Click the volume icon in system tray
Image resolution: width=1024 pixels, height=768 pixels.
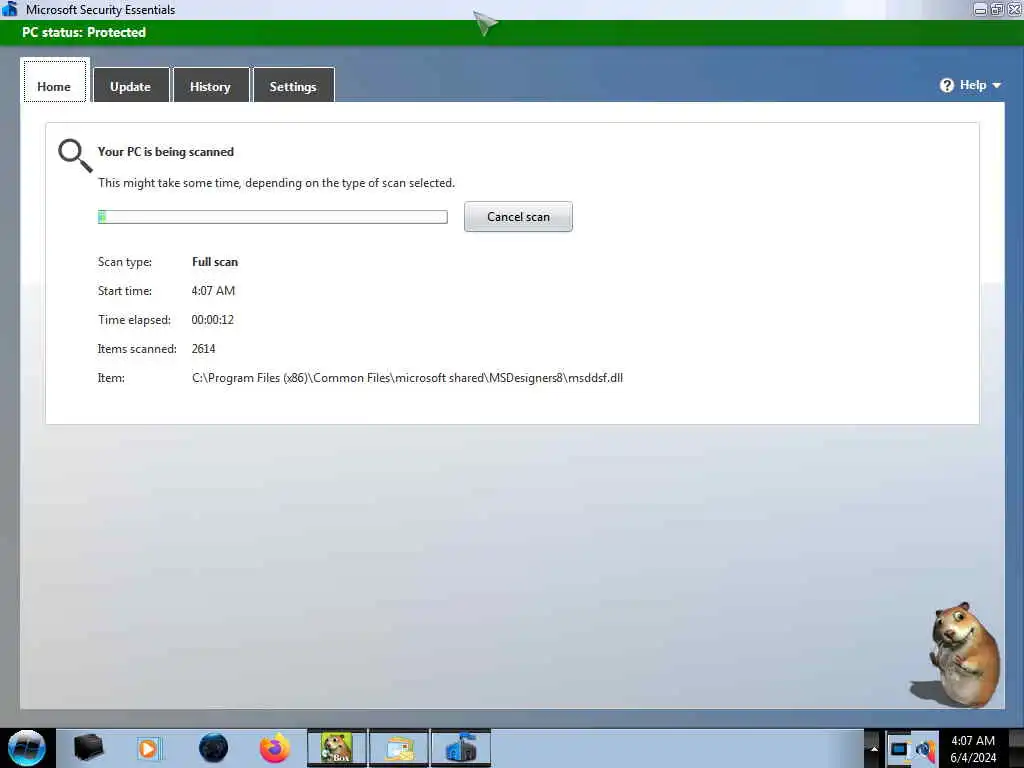[x=925, y=749]
